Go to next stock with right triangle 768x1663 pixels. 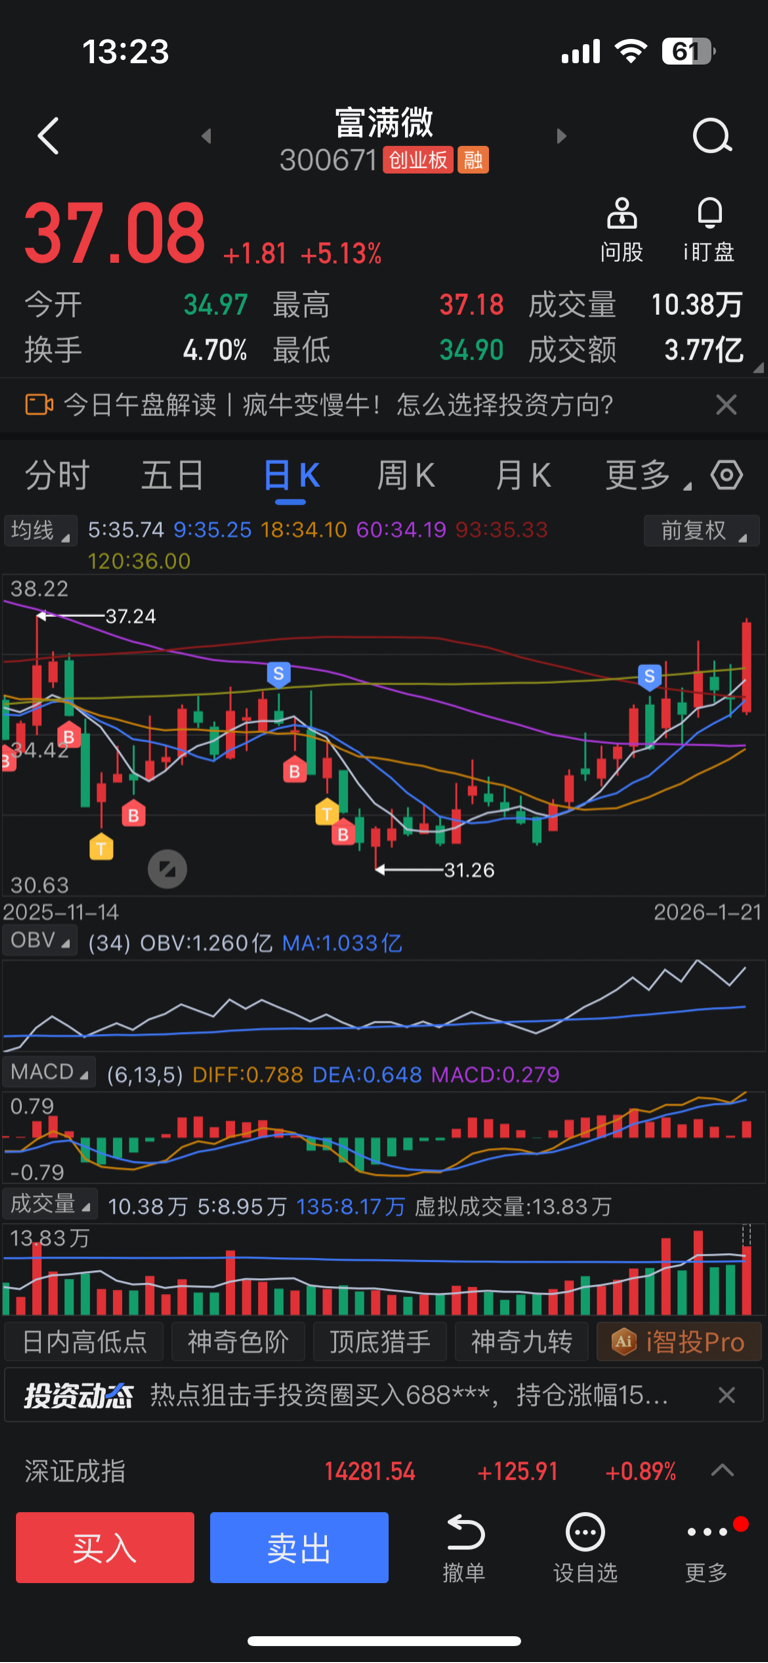point(561,136)
